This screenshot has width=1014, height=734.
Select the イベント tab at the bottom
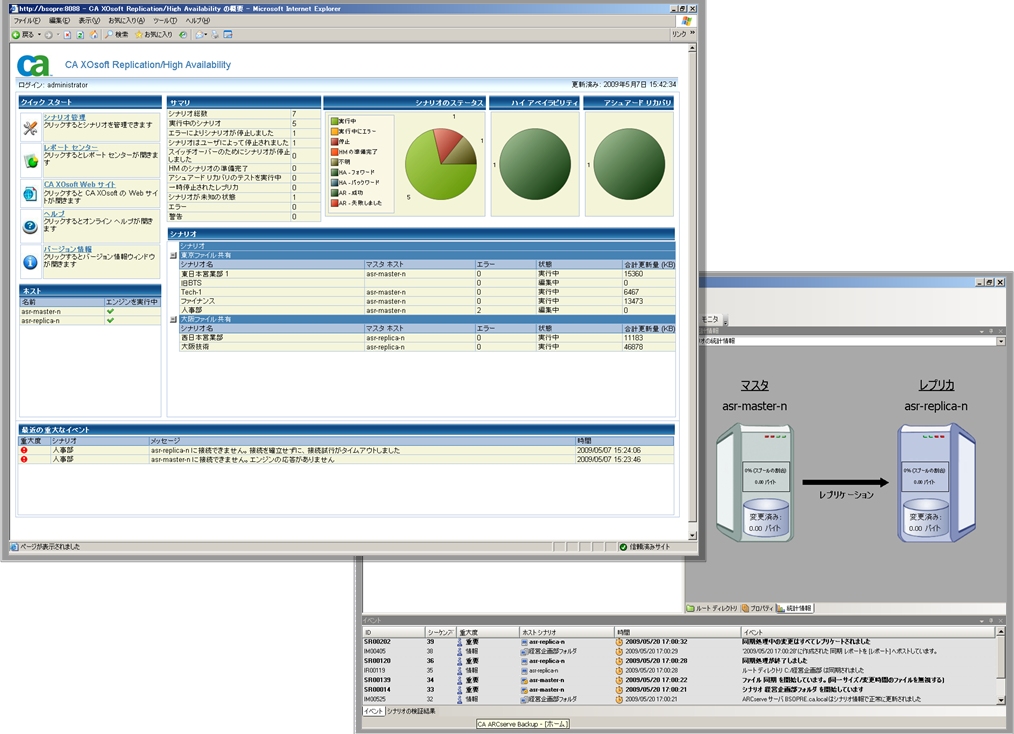pyautogui.click(x=374, y=711)
